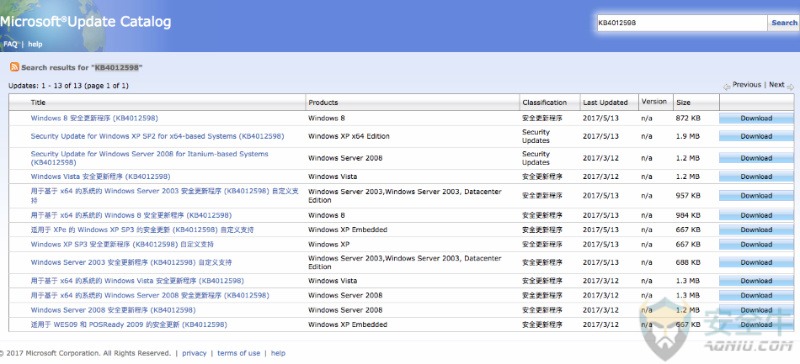Click the Microsoft Update Catalog title
Image resolution: width=800 pixels, height=364 pixels.
[x=86, y=22]
